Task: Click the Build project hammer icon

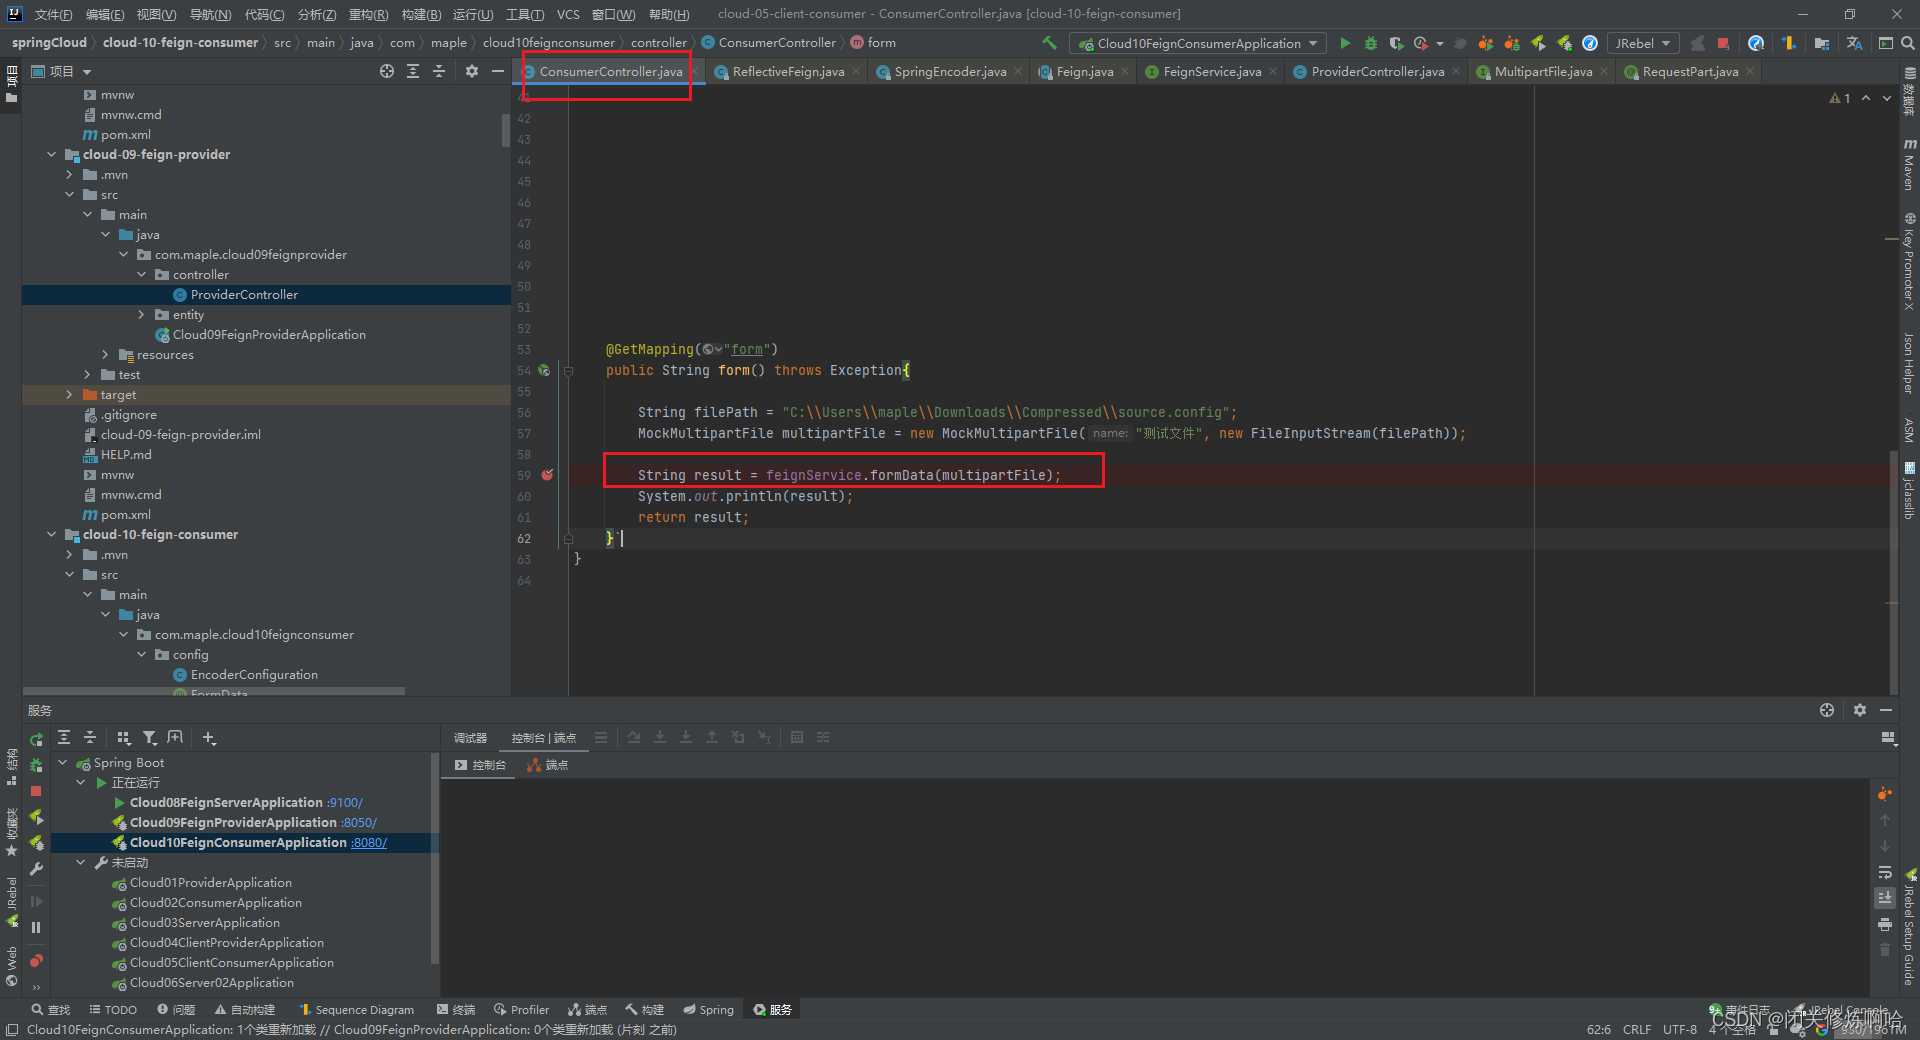Action: coord(1049,43)
